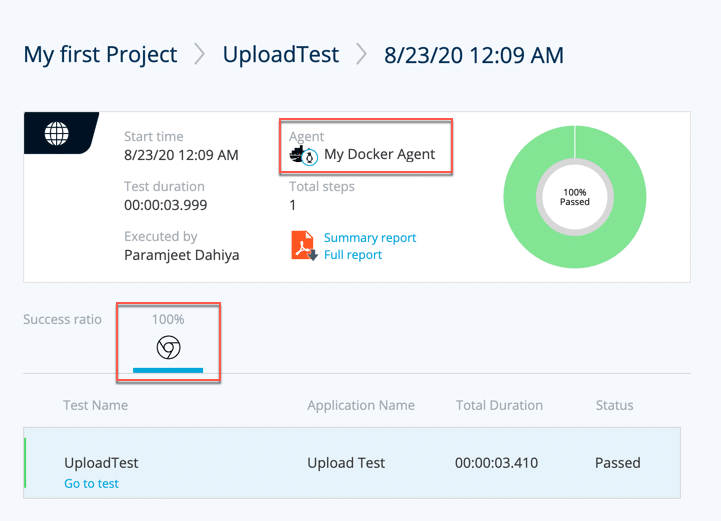Image resolution: width=721 pixels, height=521 pixels.
Task: Click the Application Name column header
Action: coord(361,405)
